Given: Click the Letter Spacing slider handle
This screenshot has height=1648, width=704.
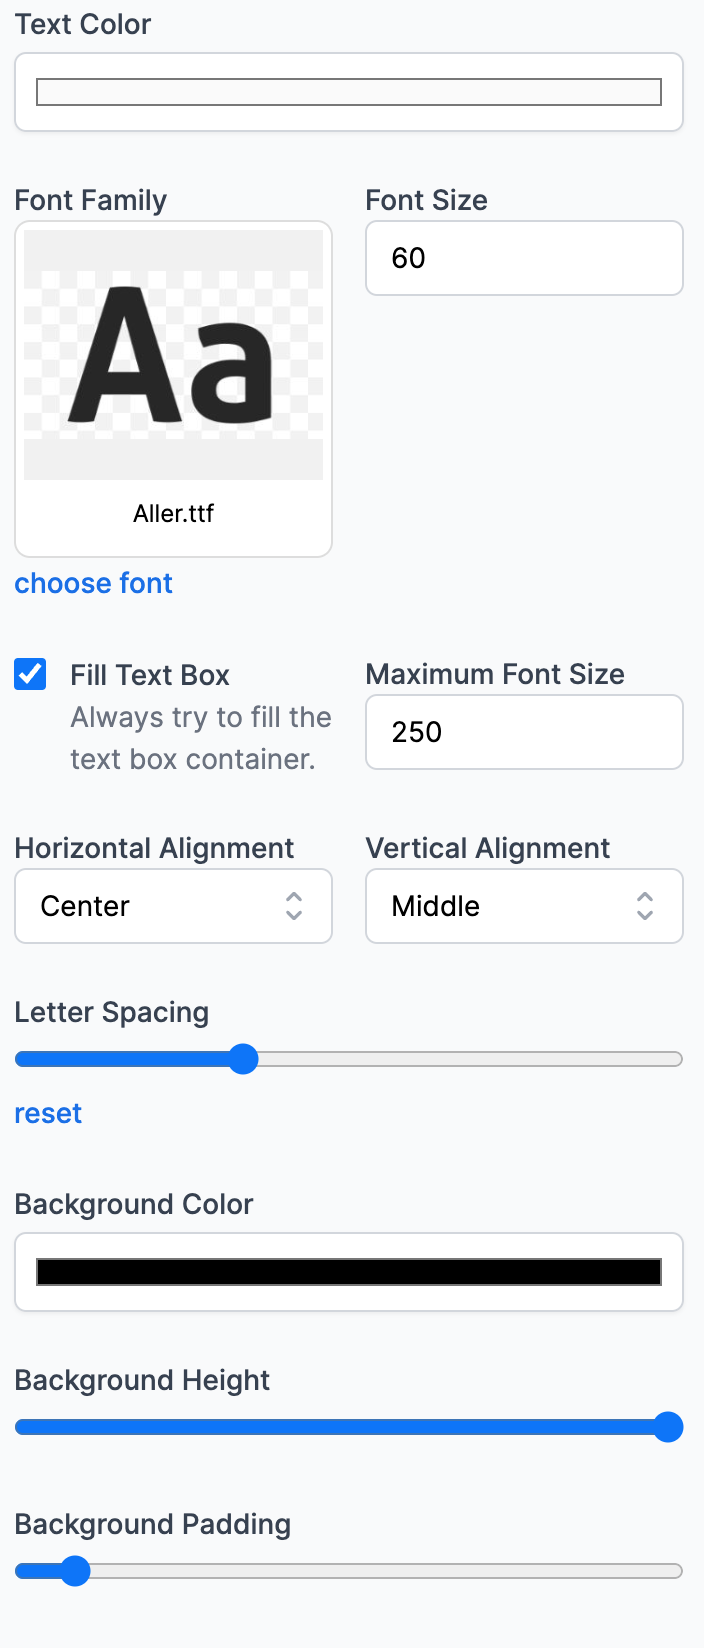Looking at the screenshot, I should pos(243,1059).
